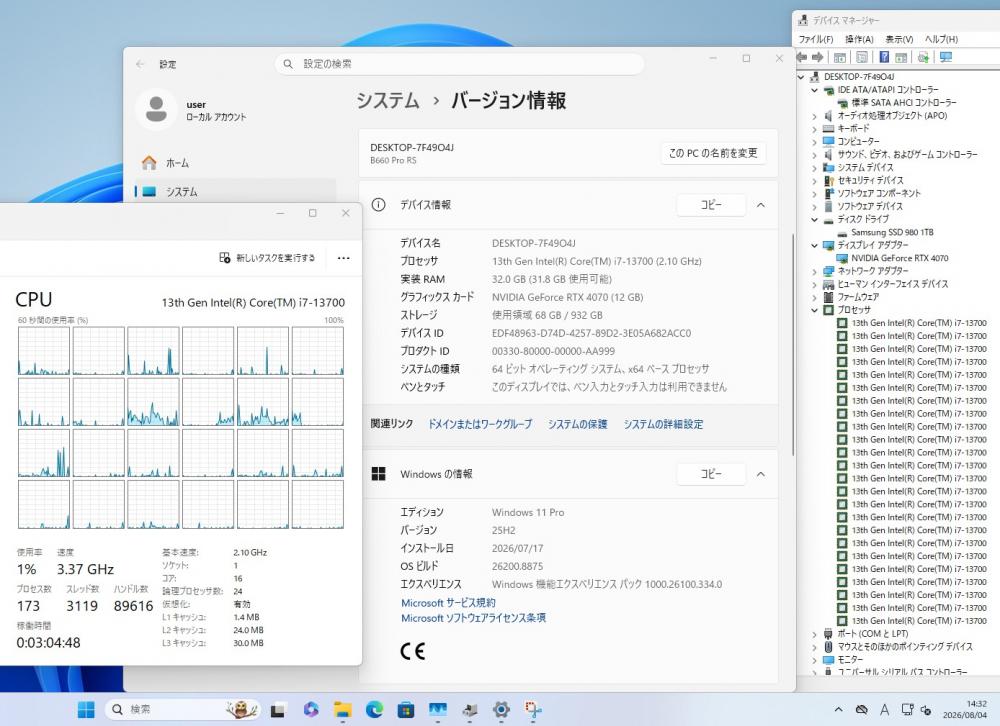Select Samsung SSD 980 1TB device
This screenshot has height=726, width=1000.
892,232
